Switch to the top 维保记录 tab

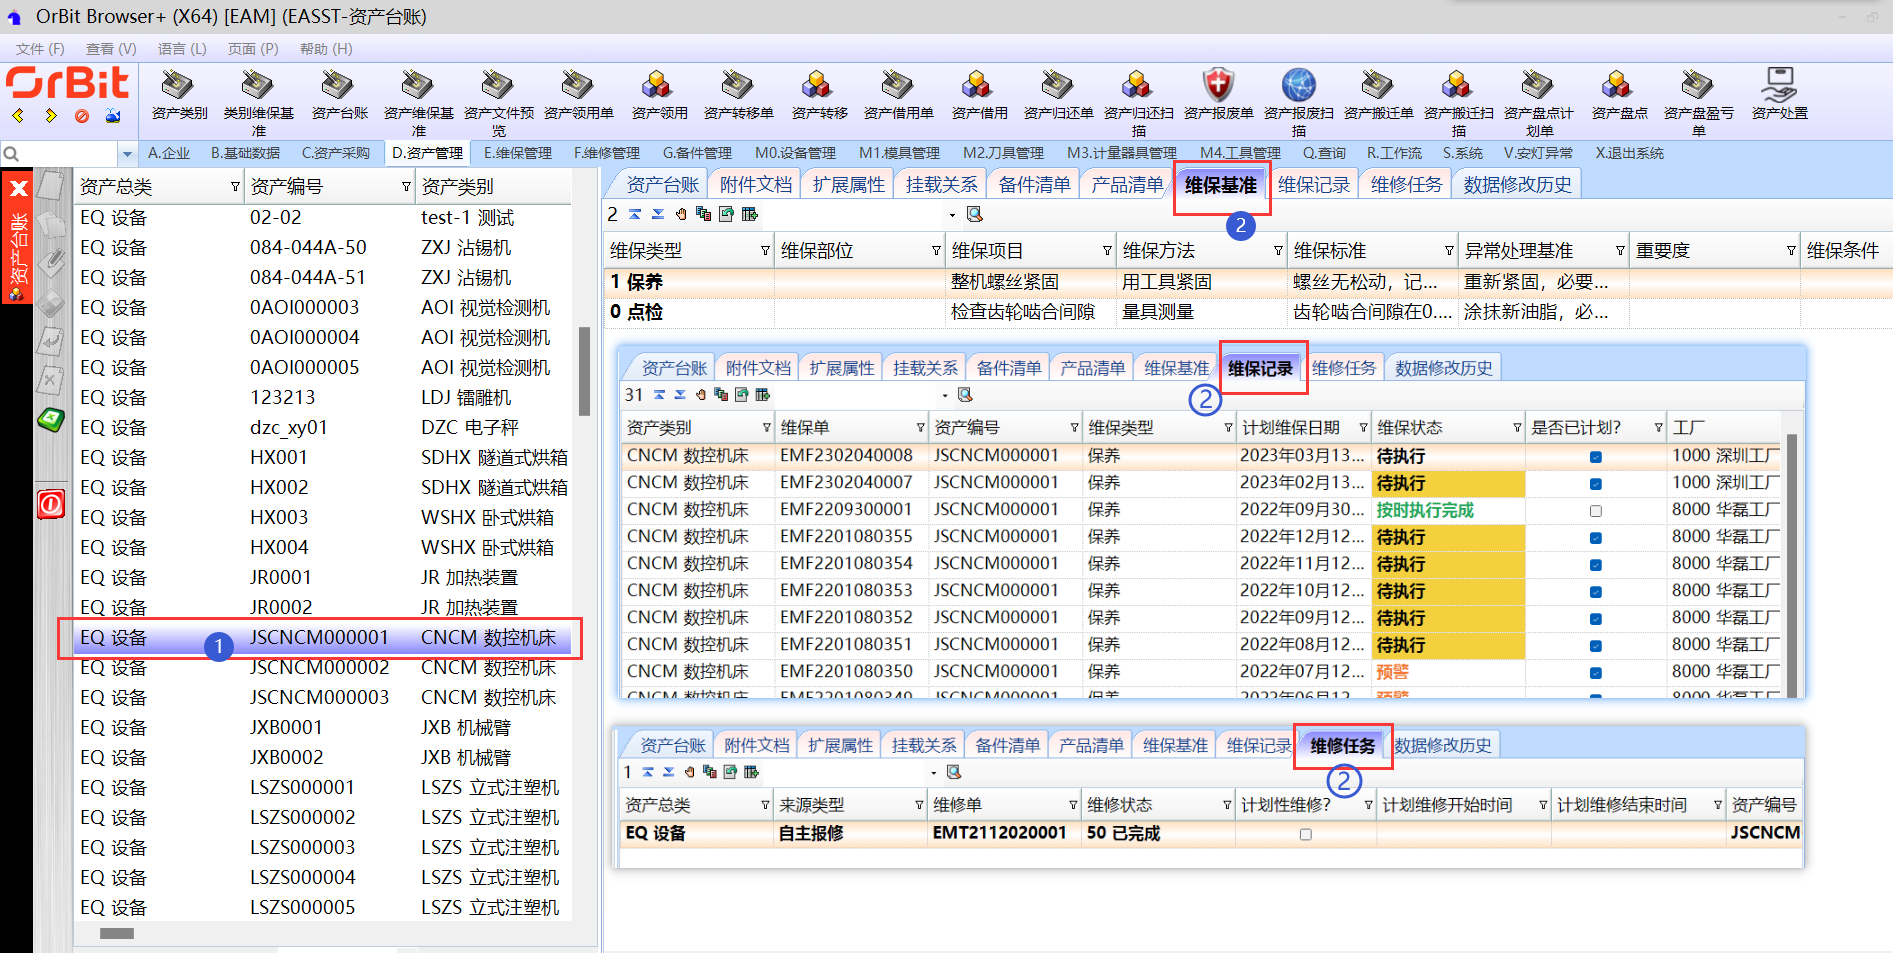click(1313, 185)
